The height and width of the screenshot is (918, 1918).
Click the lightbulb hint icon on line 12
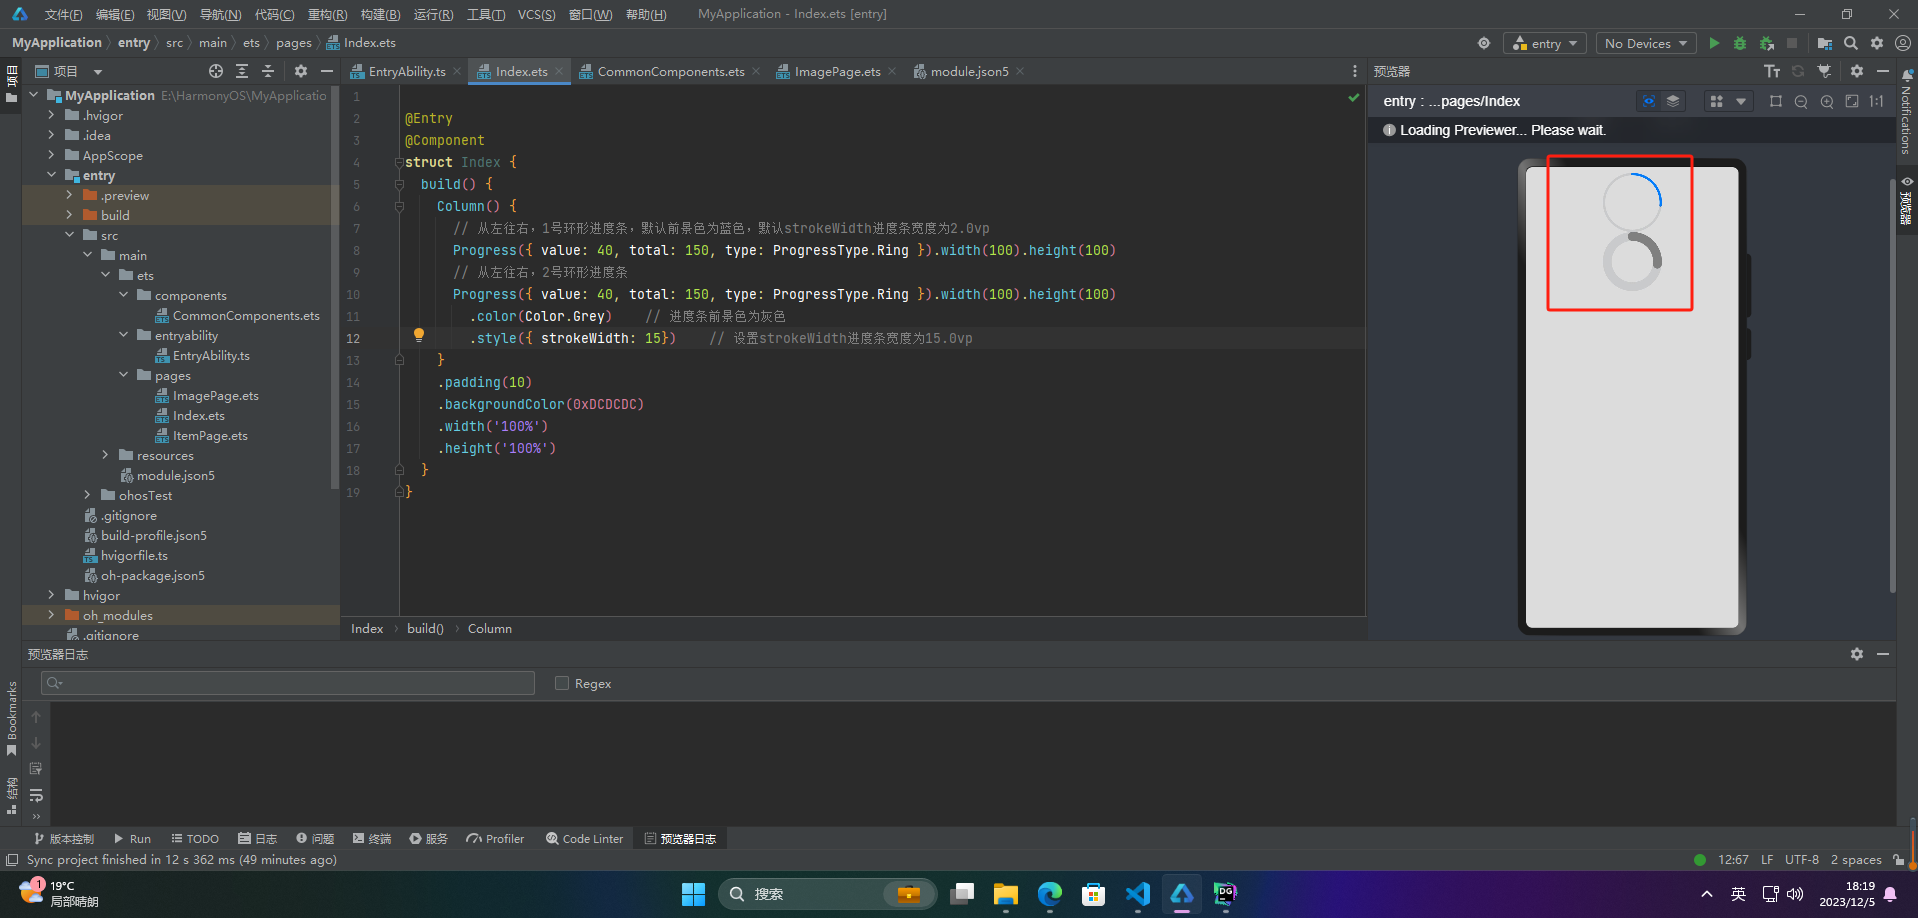pos(419,335)
